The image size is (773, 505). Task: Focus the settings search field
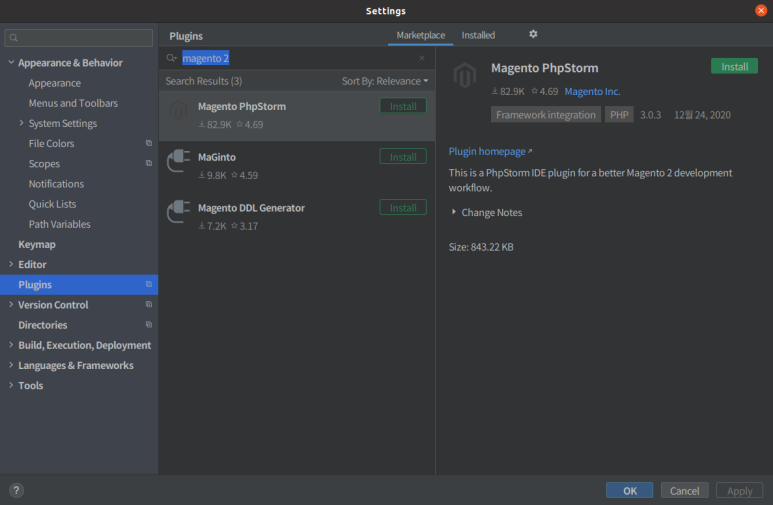pyautogui.click(x=79, y=37)
